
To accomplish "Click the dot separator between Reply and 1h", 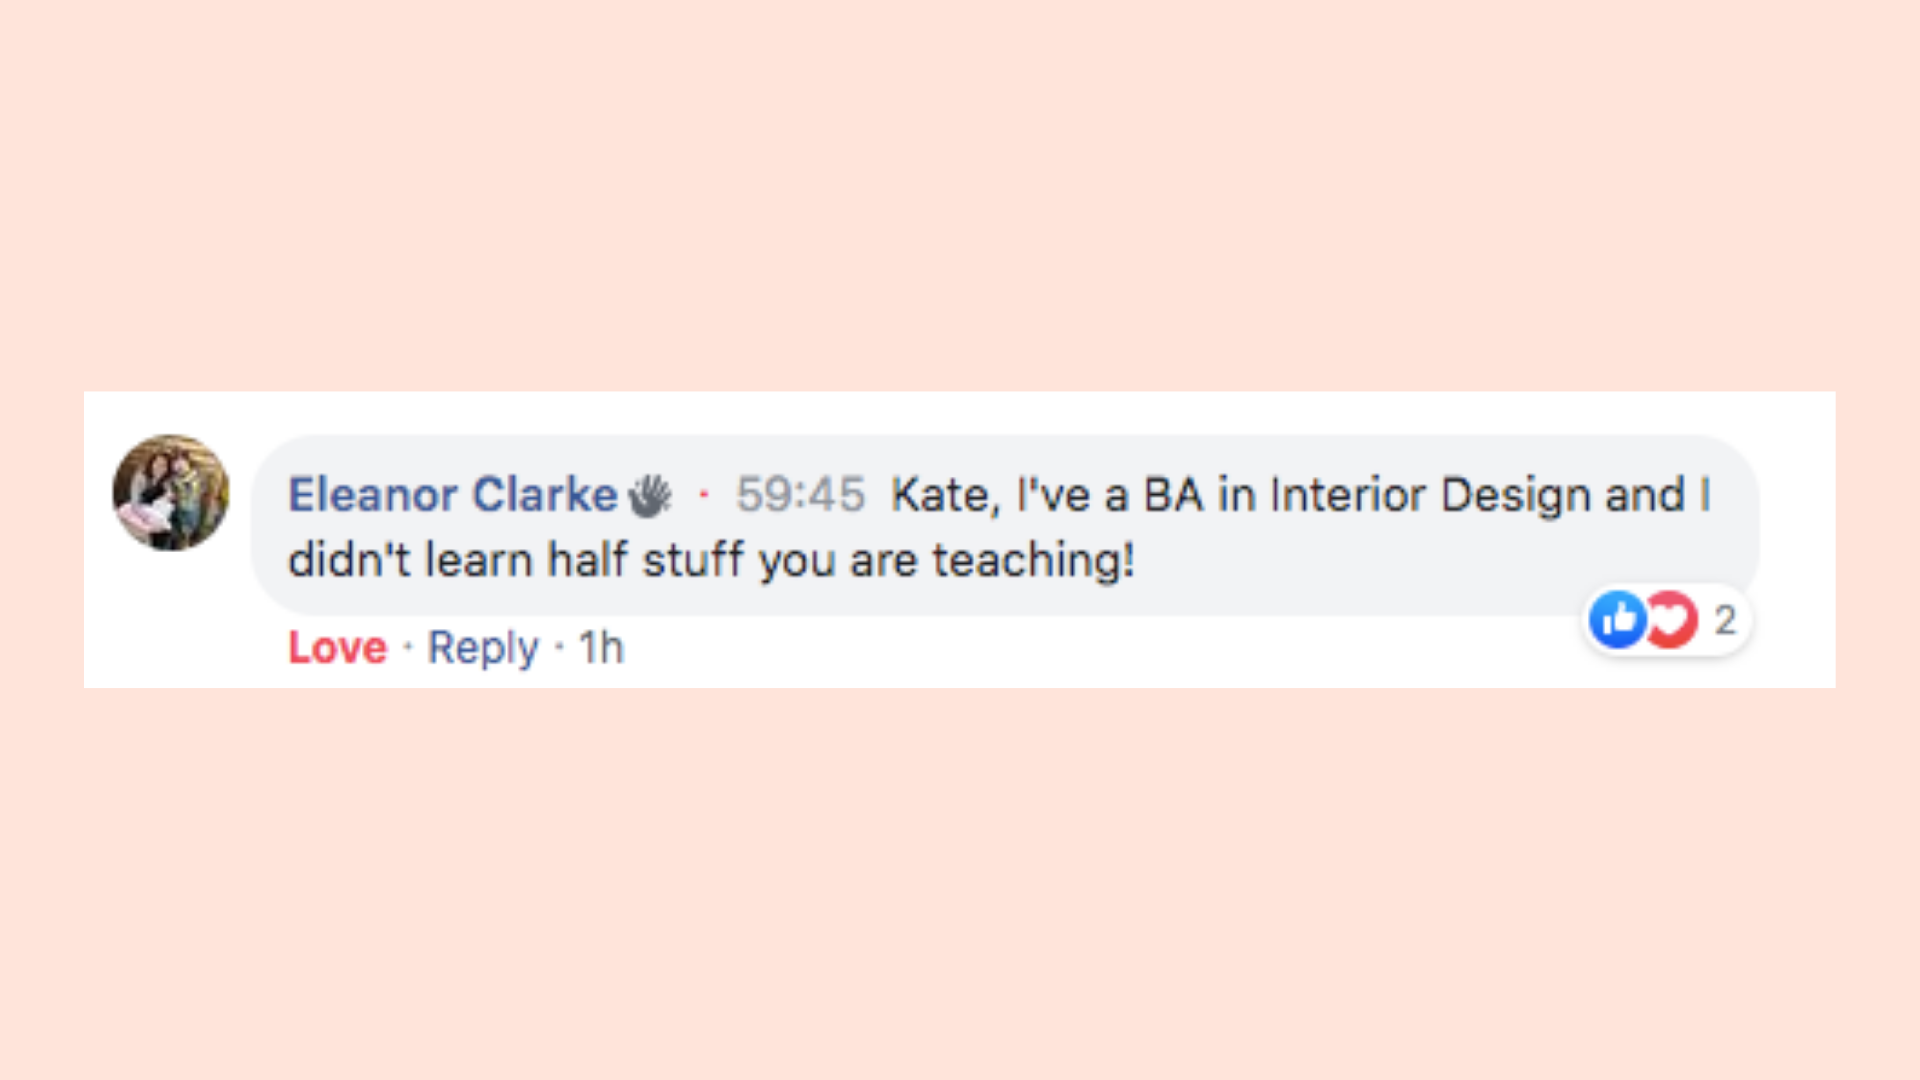I will pyautogui.click(x=559, y=648).
